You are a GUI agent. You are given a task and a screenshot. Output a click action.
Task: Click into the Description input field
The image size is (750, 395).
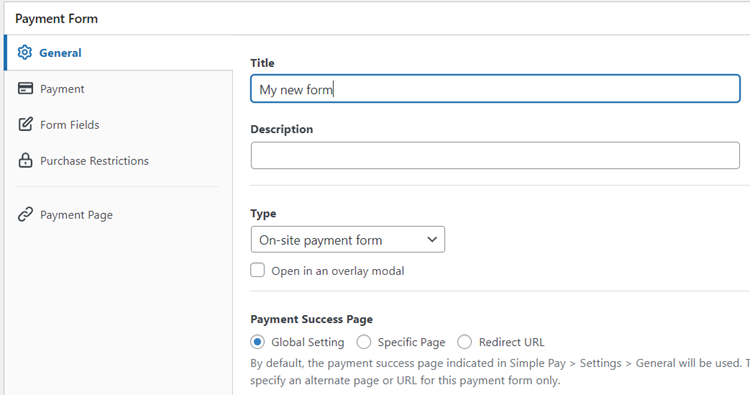pyautogui.click(x=495, y=155)
